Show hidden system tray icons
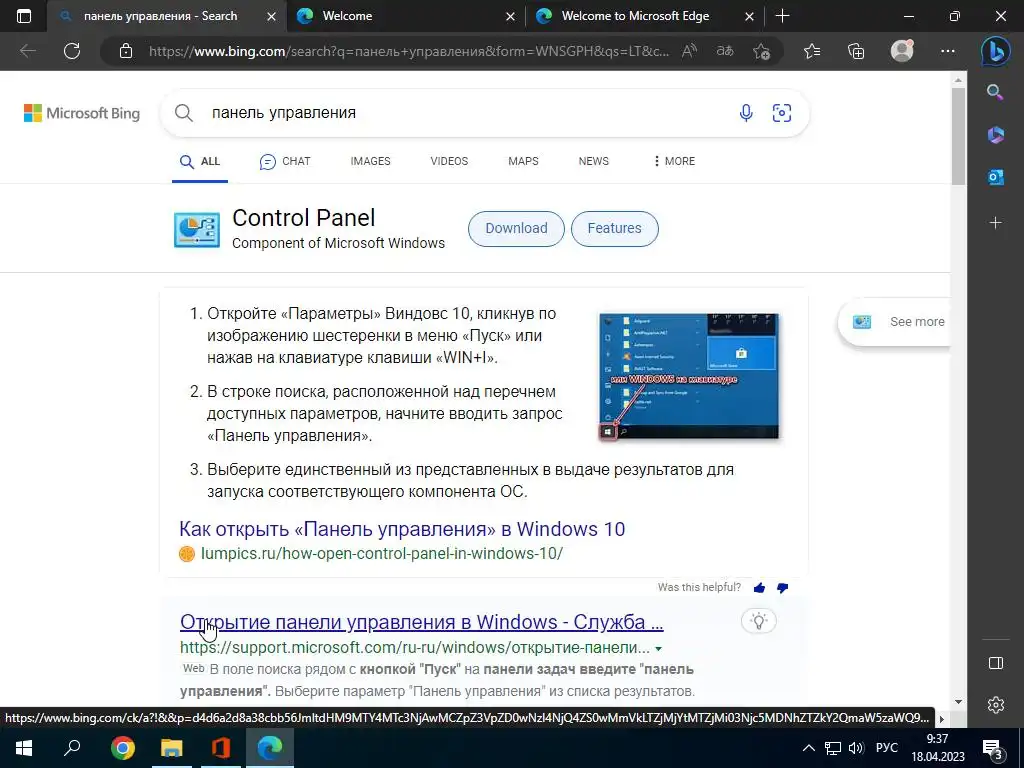This screenshot has height=768, width=1024. click(x=808, y=748)
